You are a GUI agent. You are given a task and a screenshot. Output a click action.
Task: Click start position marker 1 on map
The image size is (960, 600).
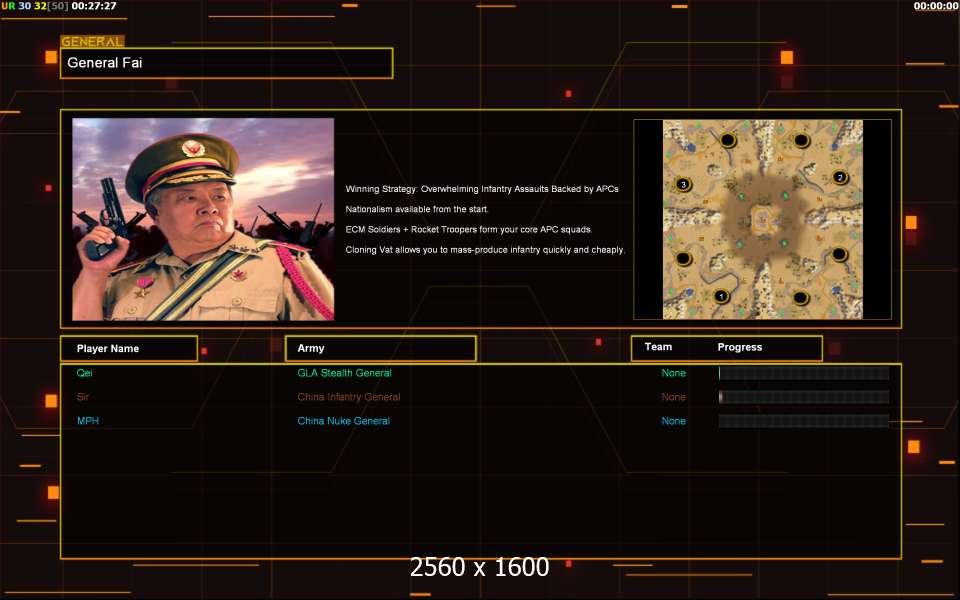(721, 296)
